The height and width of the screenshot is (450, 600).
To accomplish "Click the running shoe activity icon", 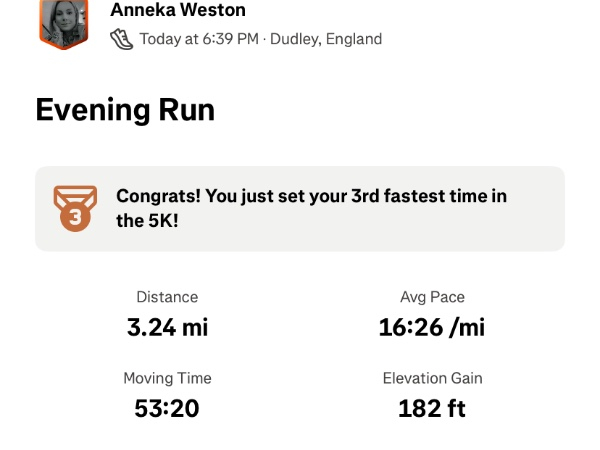I will 121,39.
